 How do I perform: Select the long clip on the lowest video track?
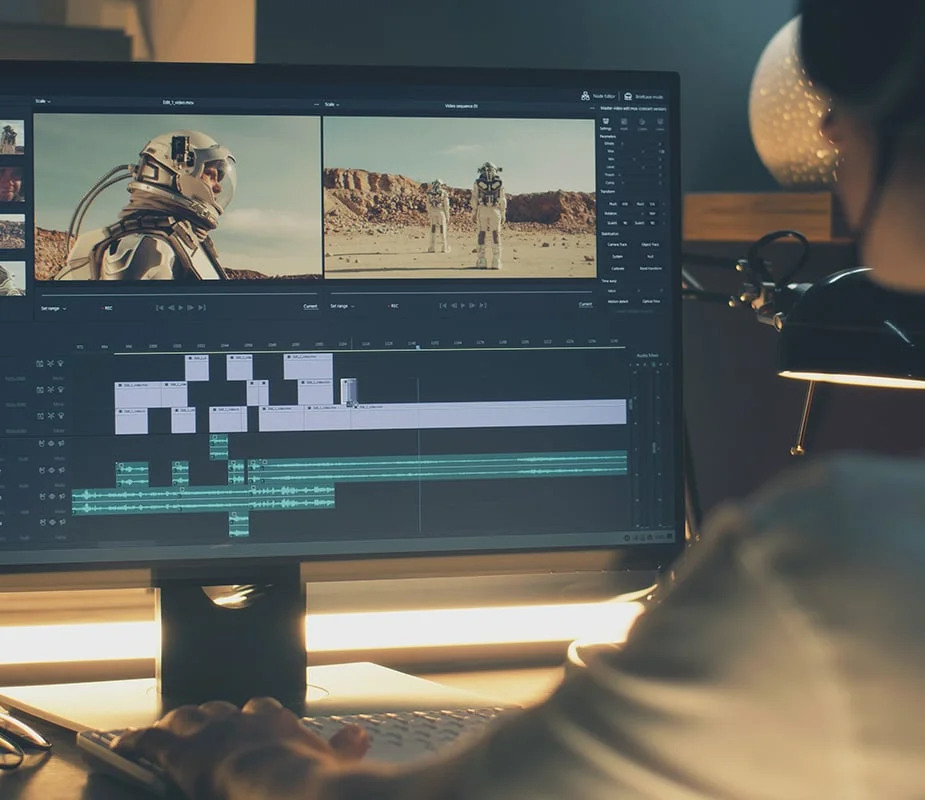pyautogui.click(x=488, y=412)
